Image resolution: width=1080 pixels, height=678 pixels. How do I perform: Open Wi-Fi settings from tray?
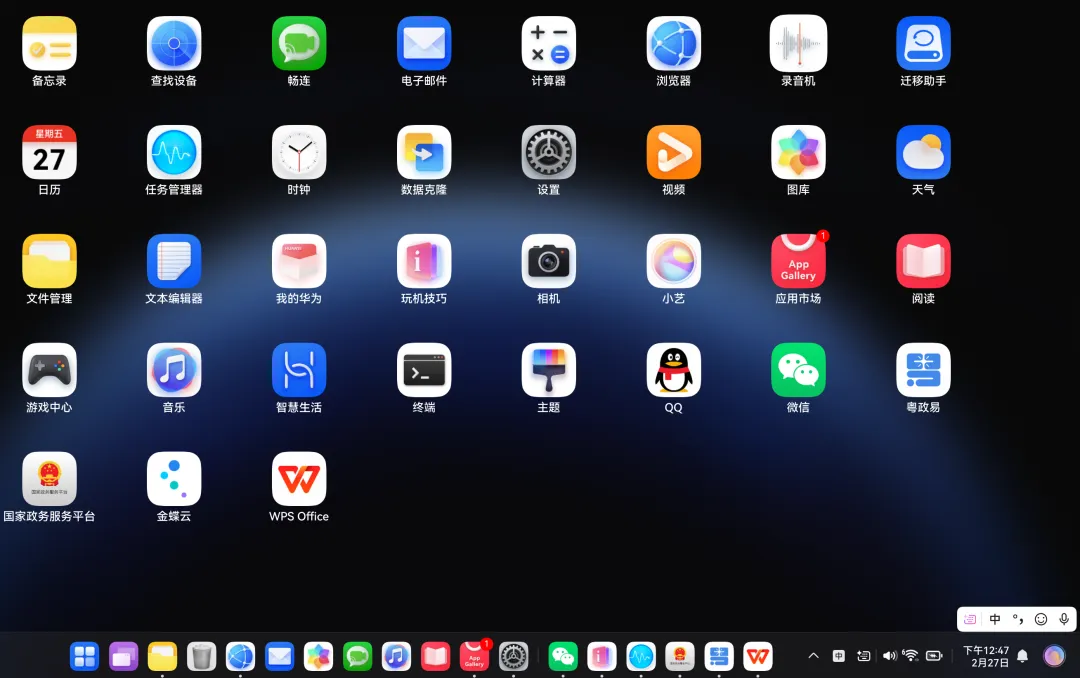[x=911, y=656]
